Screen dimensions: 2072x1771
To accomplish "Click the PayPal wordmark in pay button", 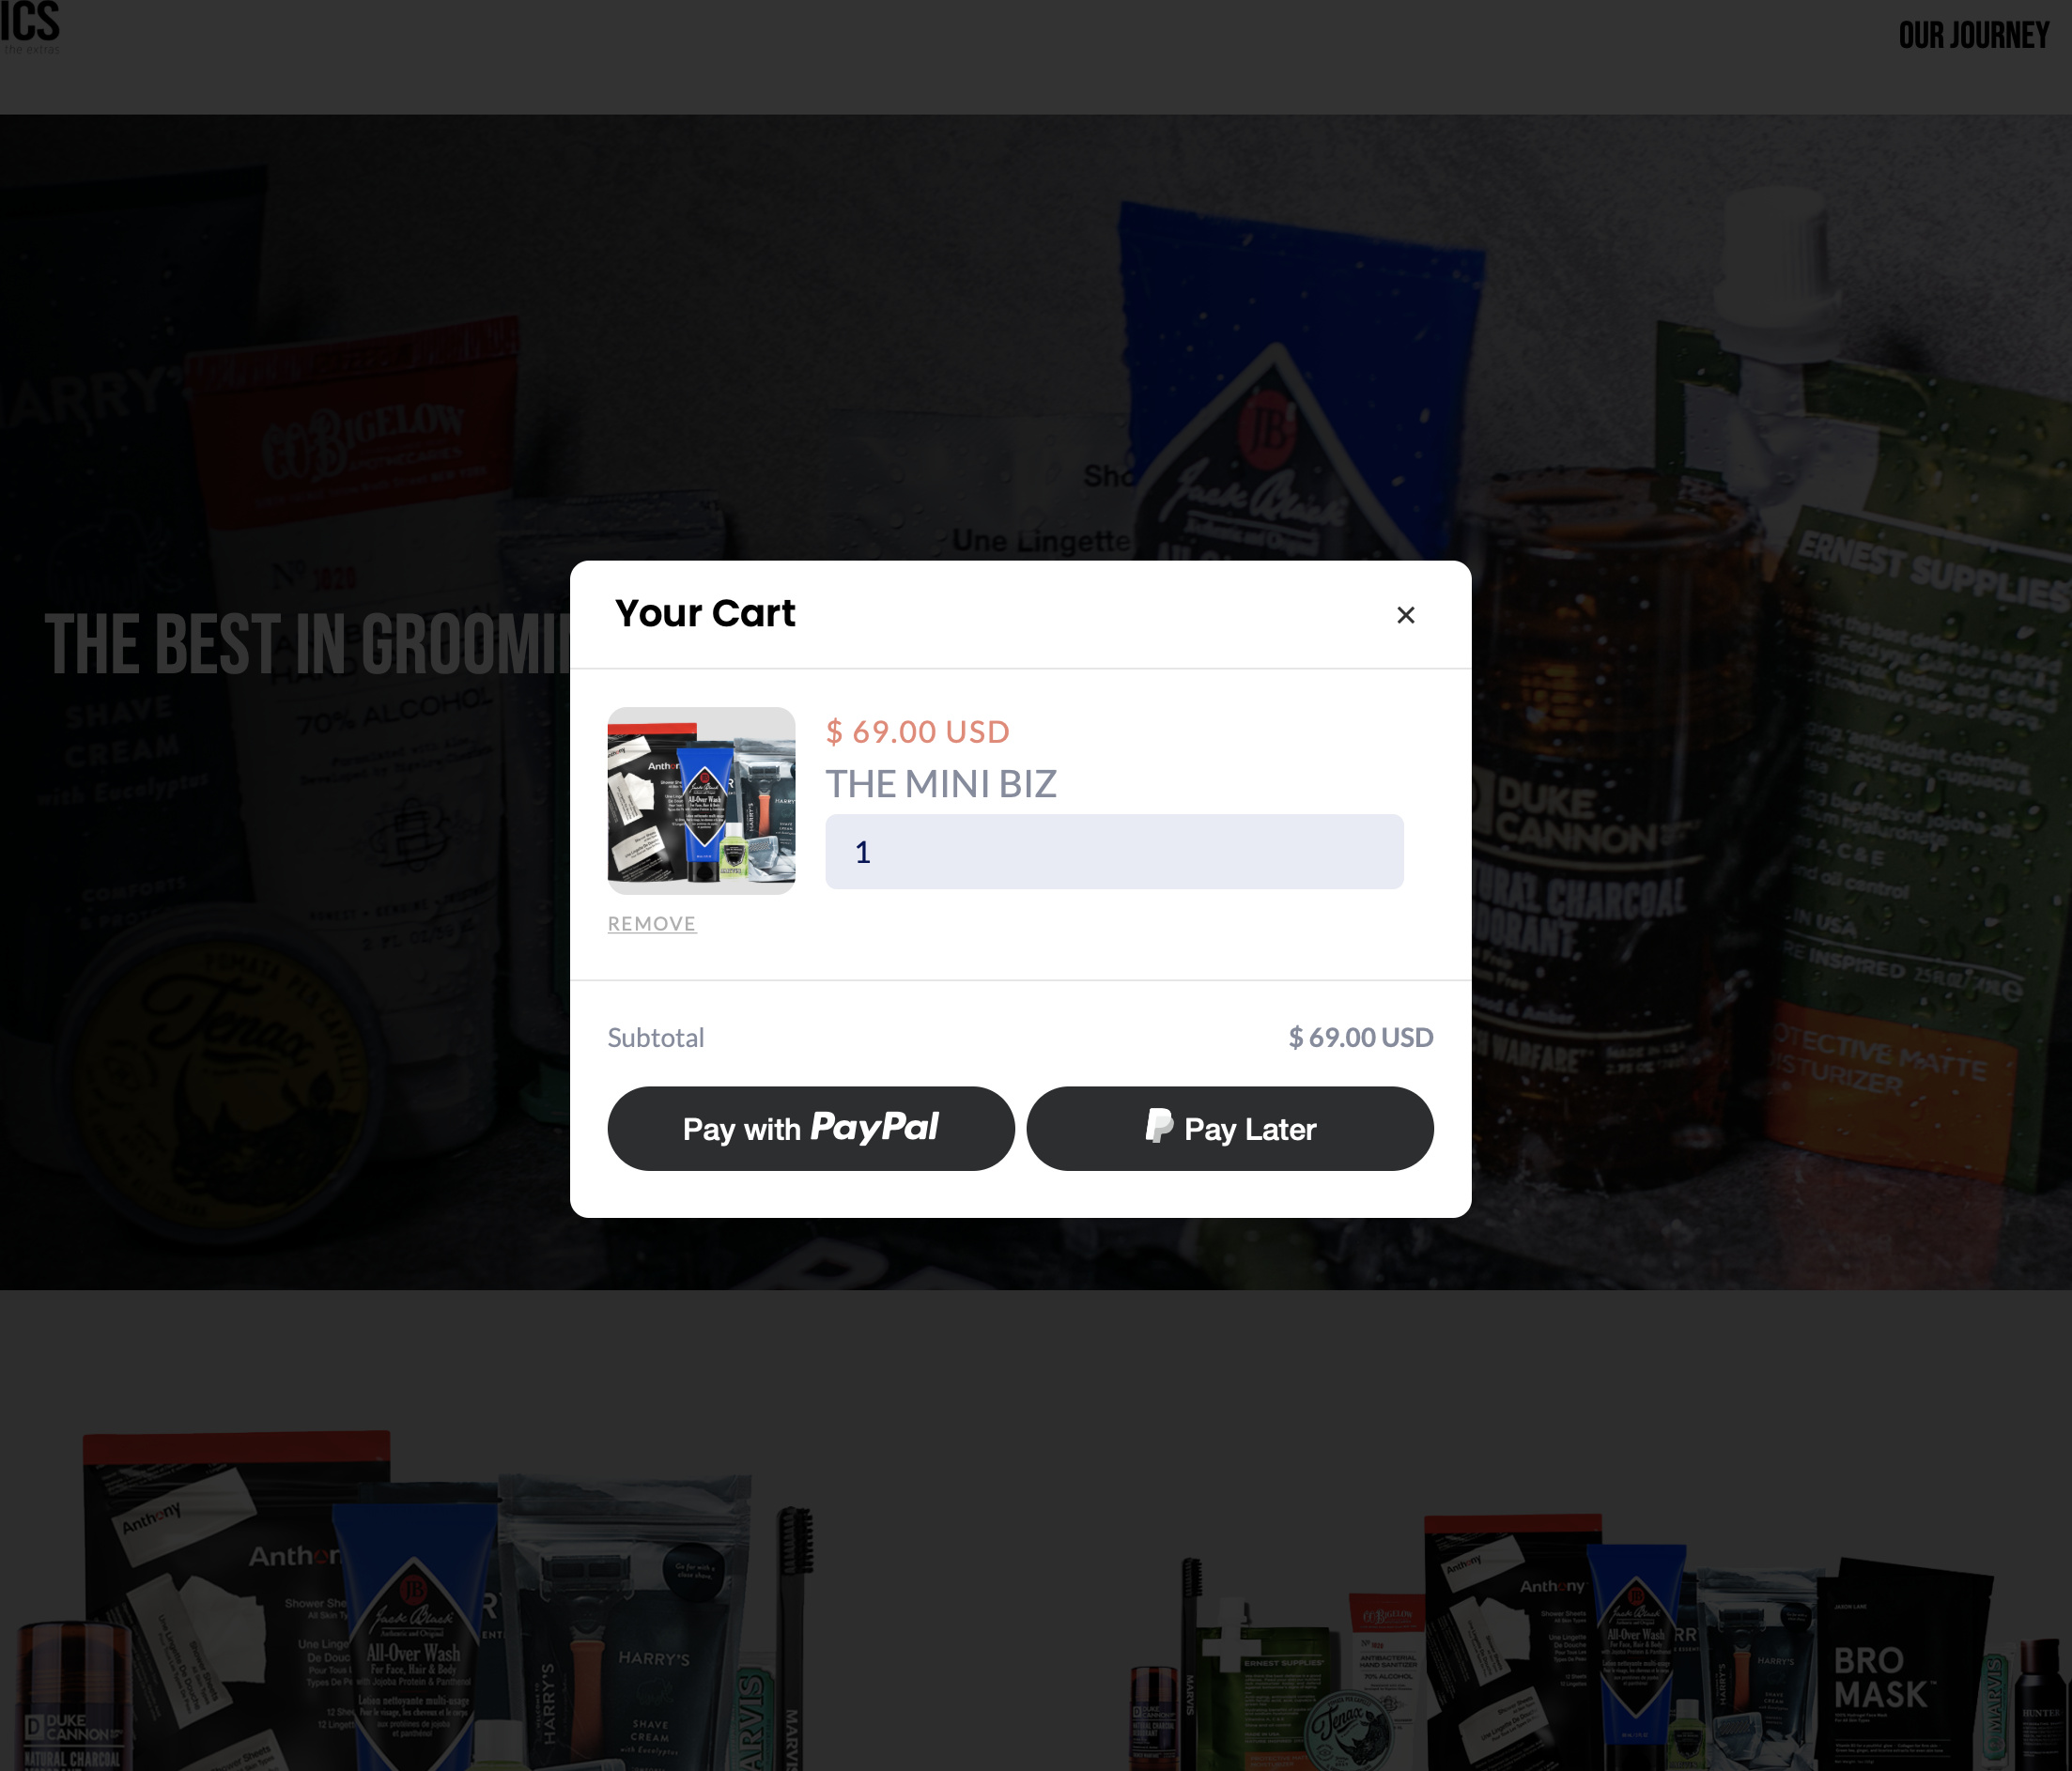I will coord(874,1127).
